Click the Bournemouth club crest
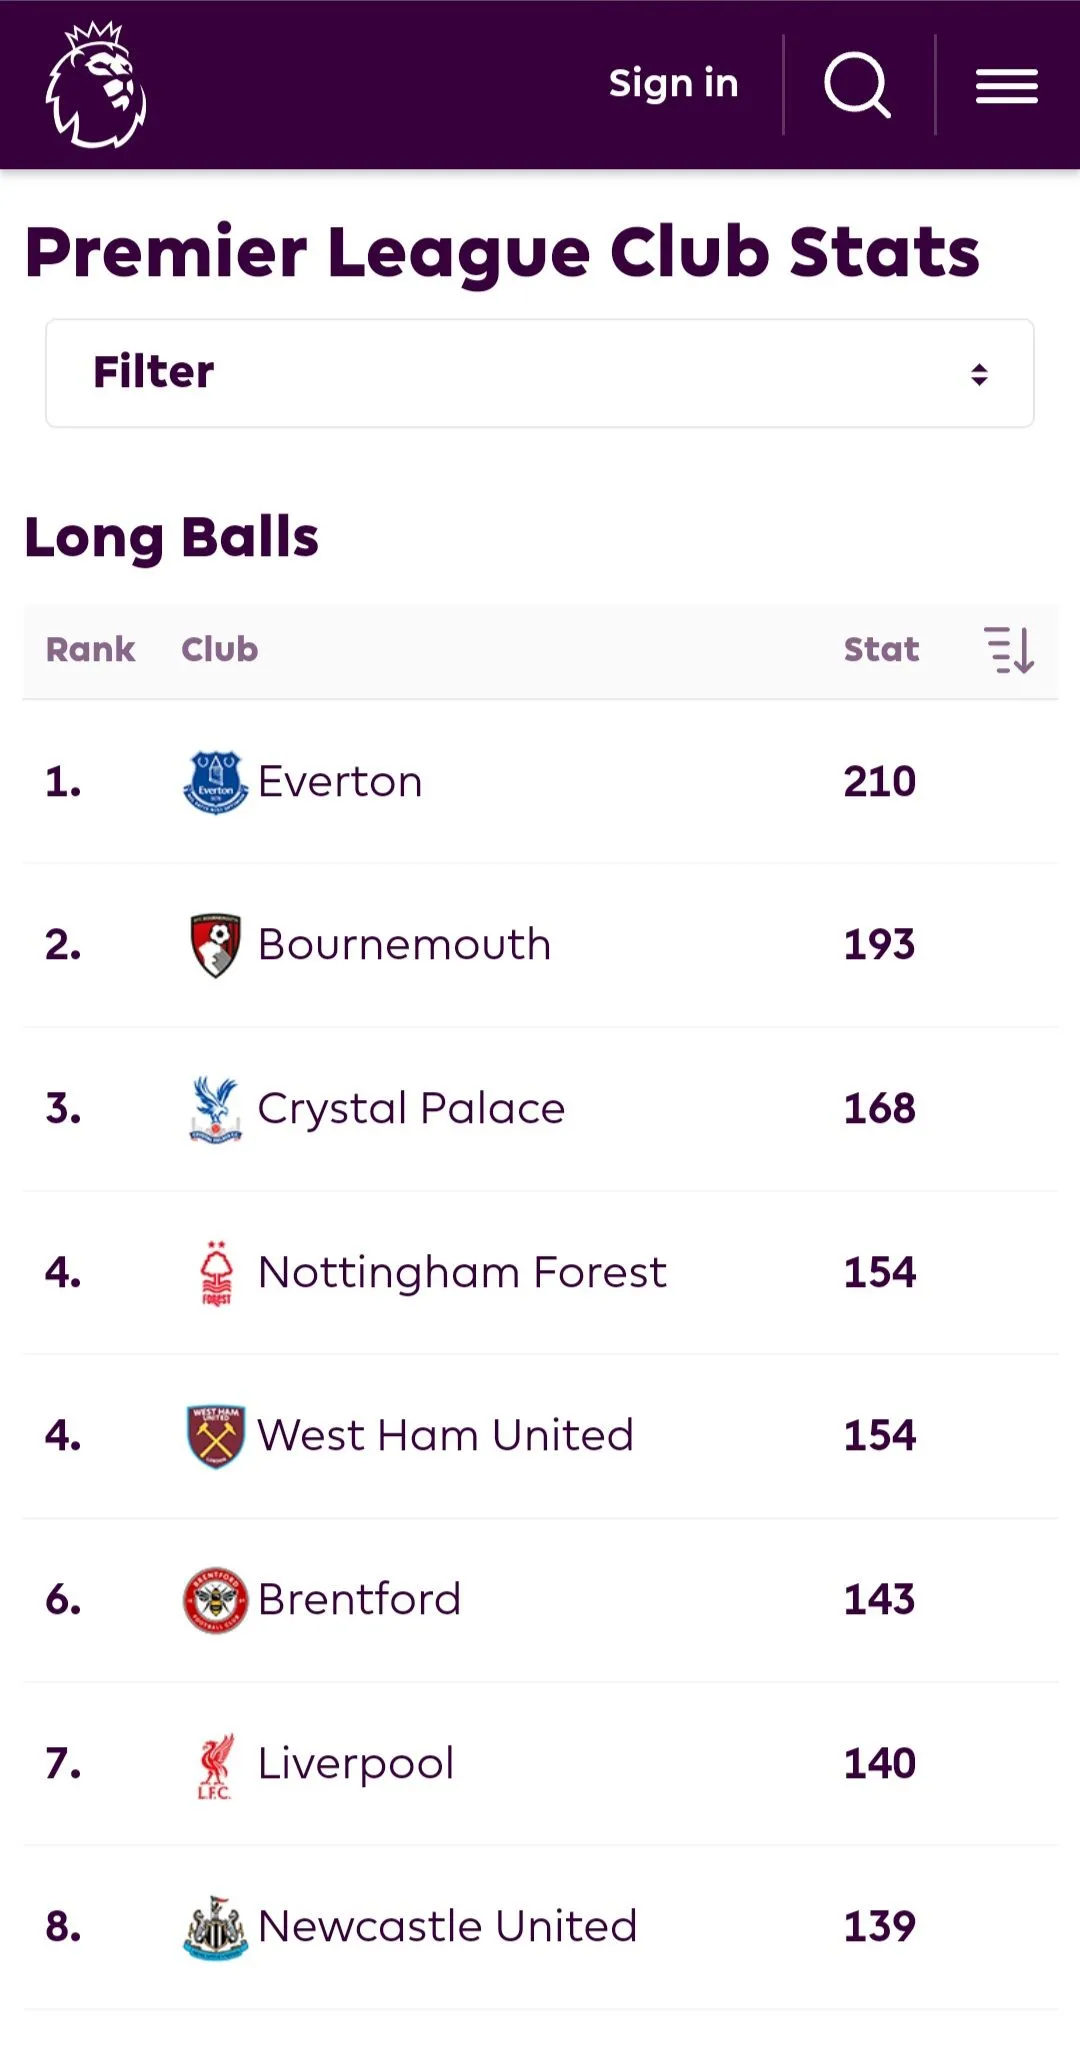The width and height of the screenshot is (1080, 2047). [x=215, y=945]
